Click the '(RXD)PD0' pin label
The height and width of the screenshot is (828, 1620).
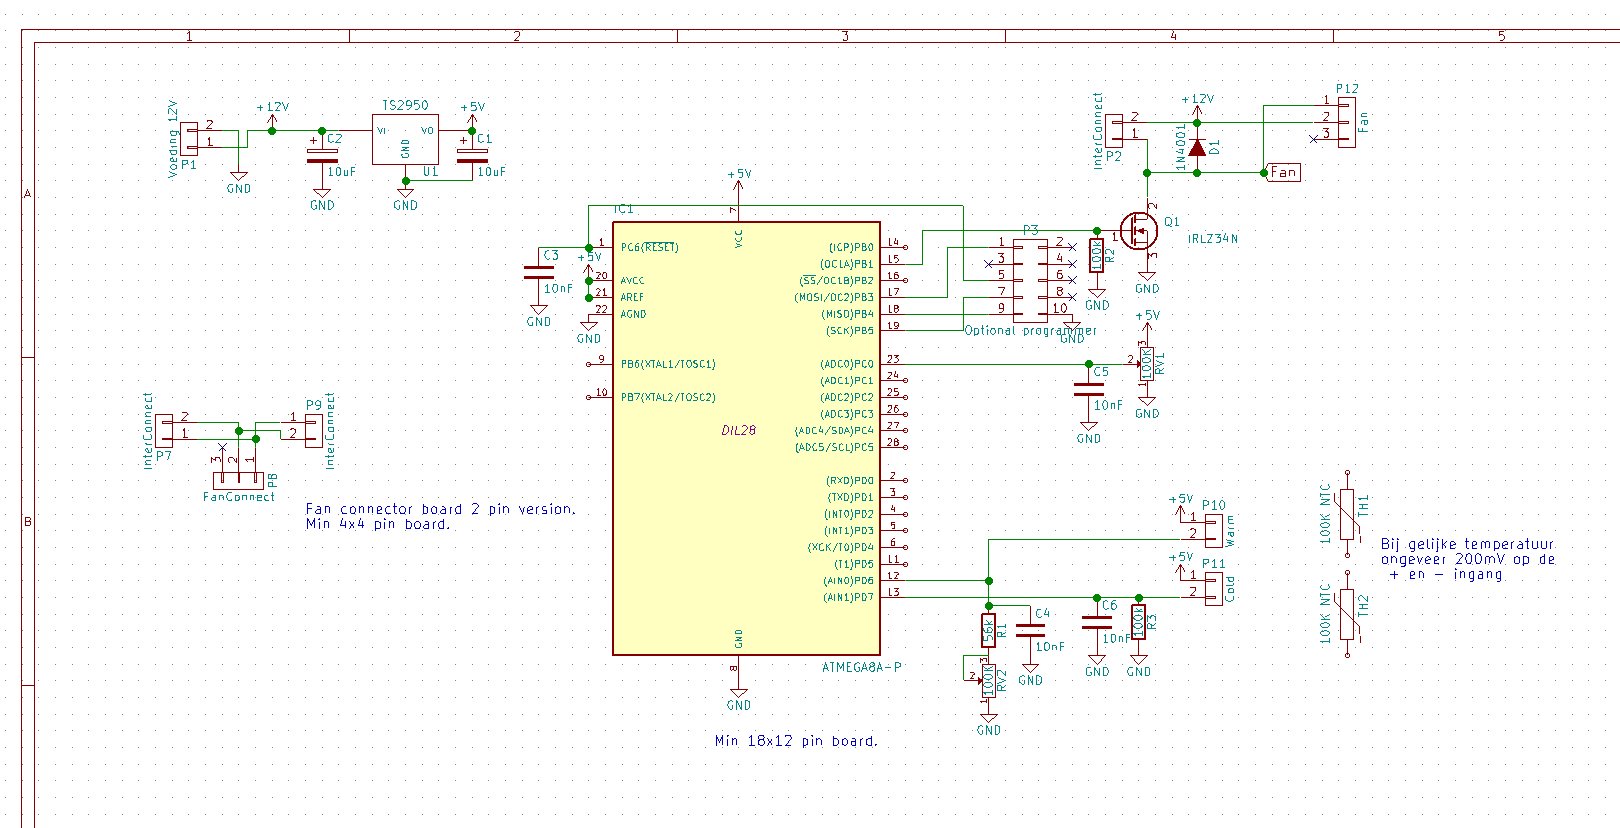pyautogui.click(x=849, y=481)
